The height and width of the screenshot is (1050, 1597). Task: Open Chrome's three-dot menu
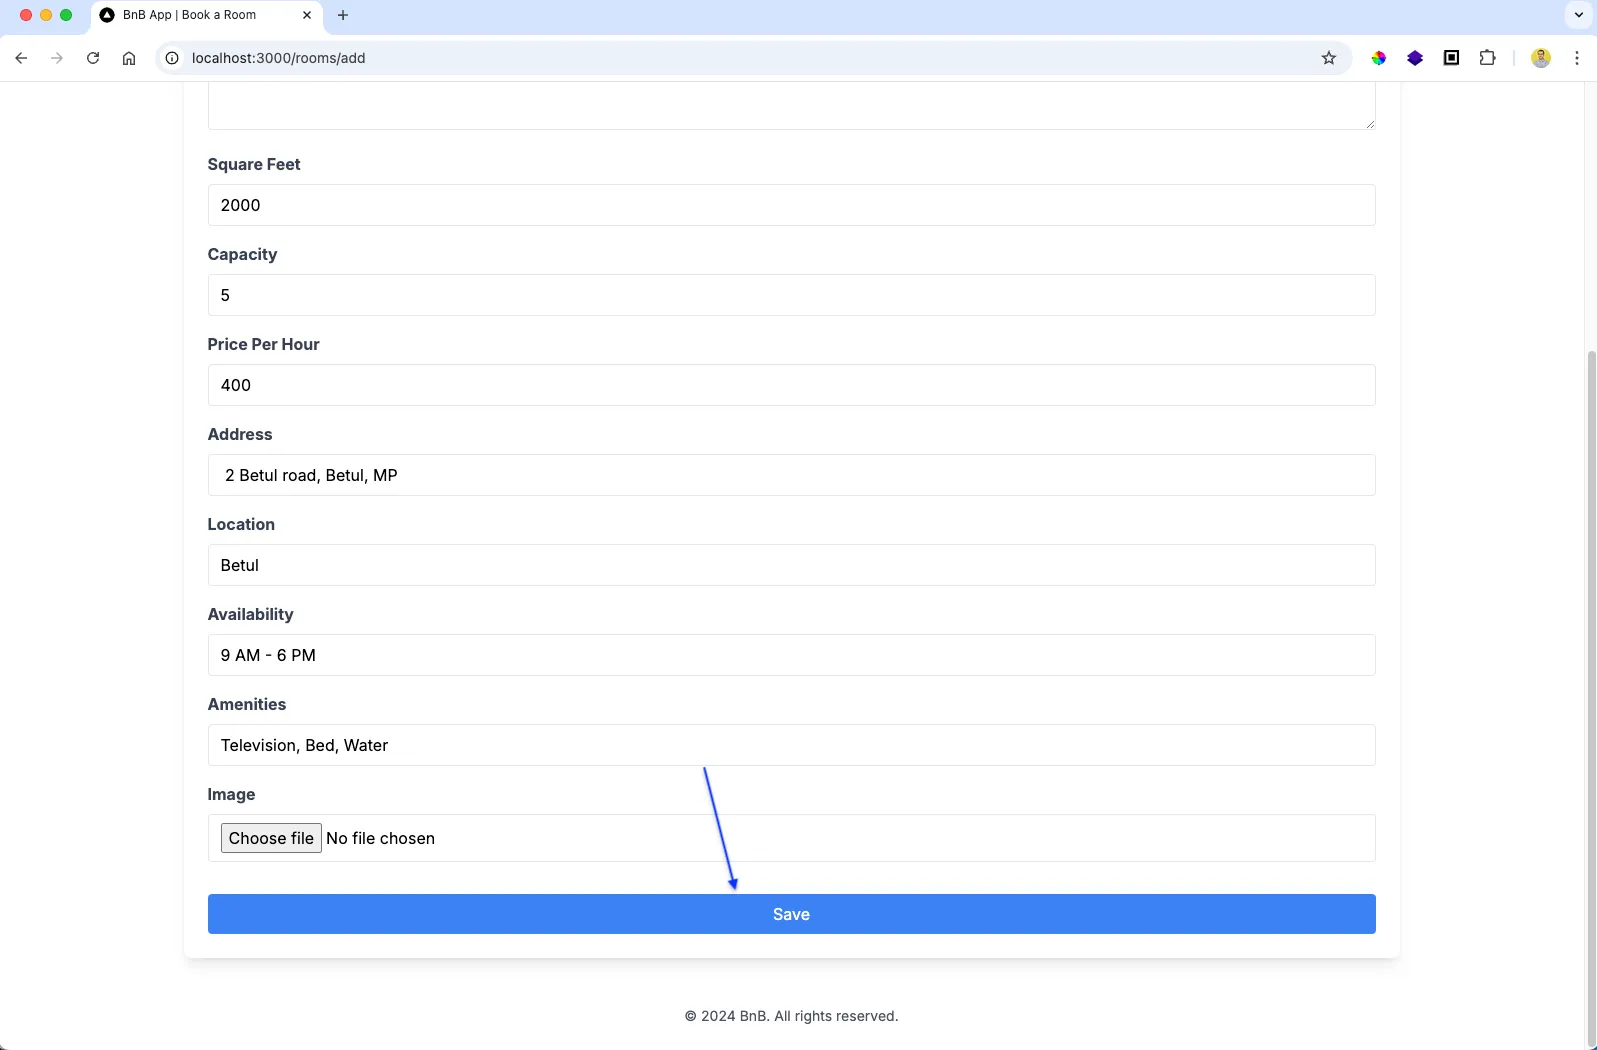[x=1577, y=58]
